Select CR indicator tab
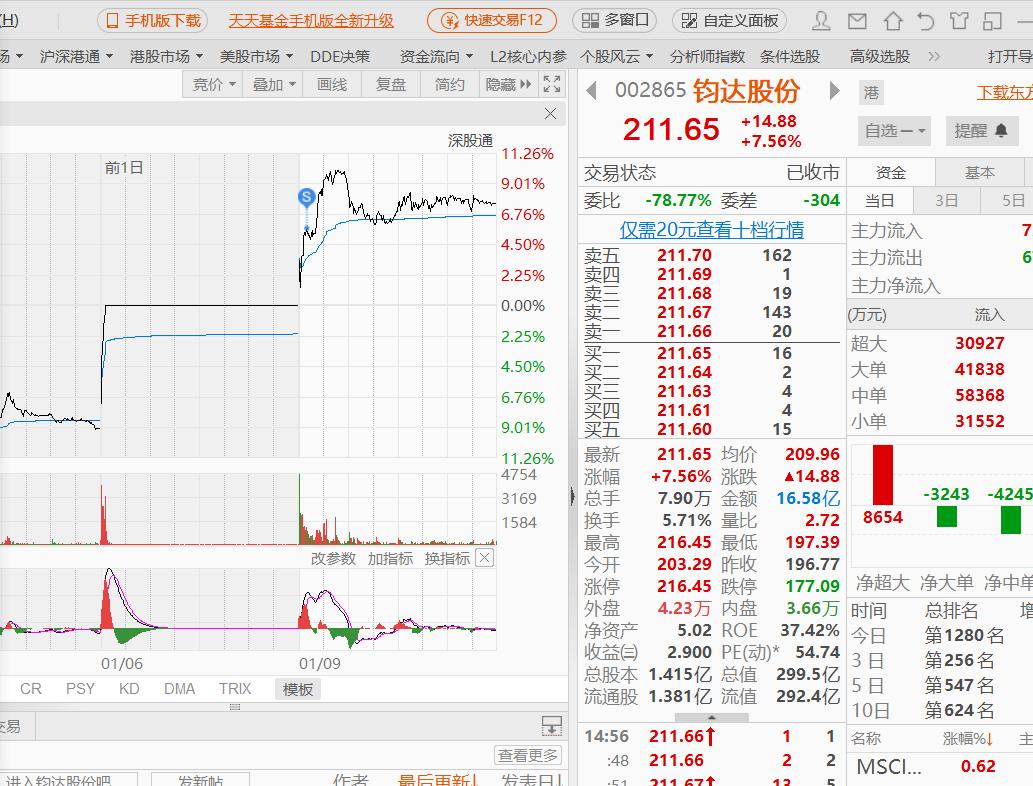The image size is (1033, 786). click(x=31, y=688)
